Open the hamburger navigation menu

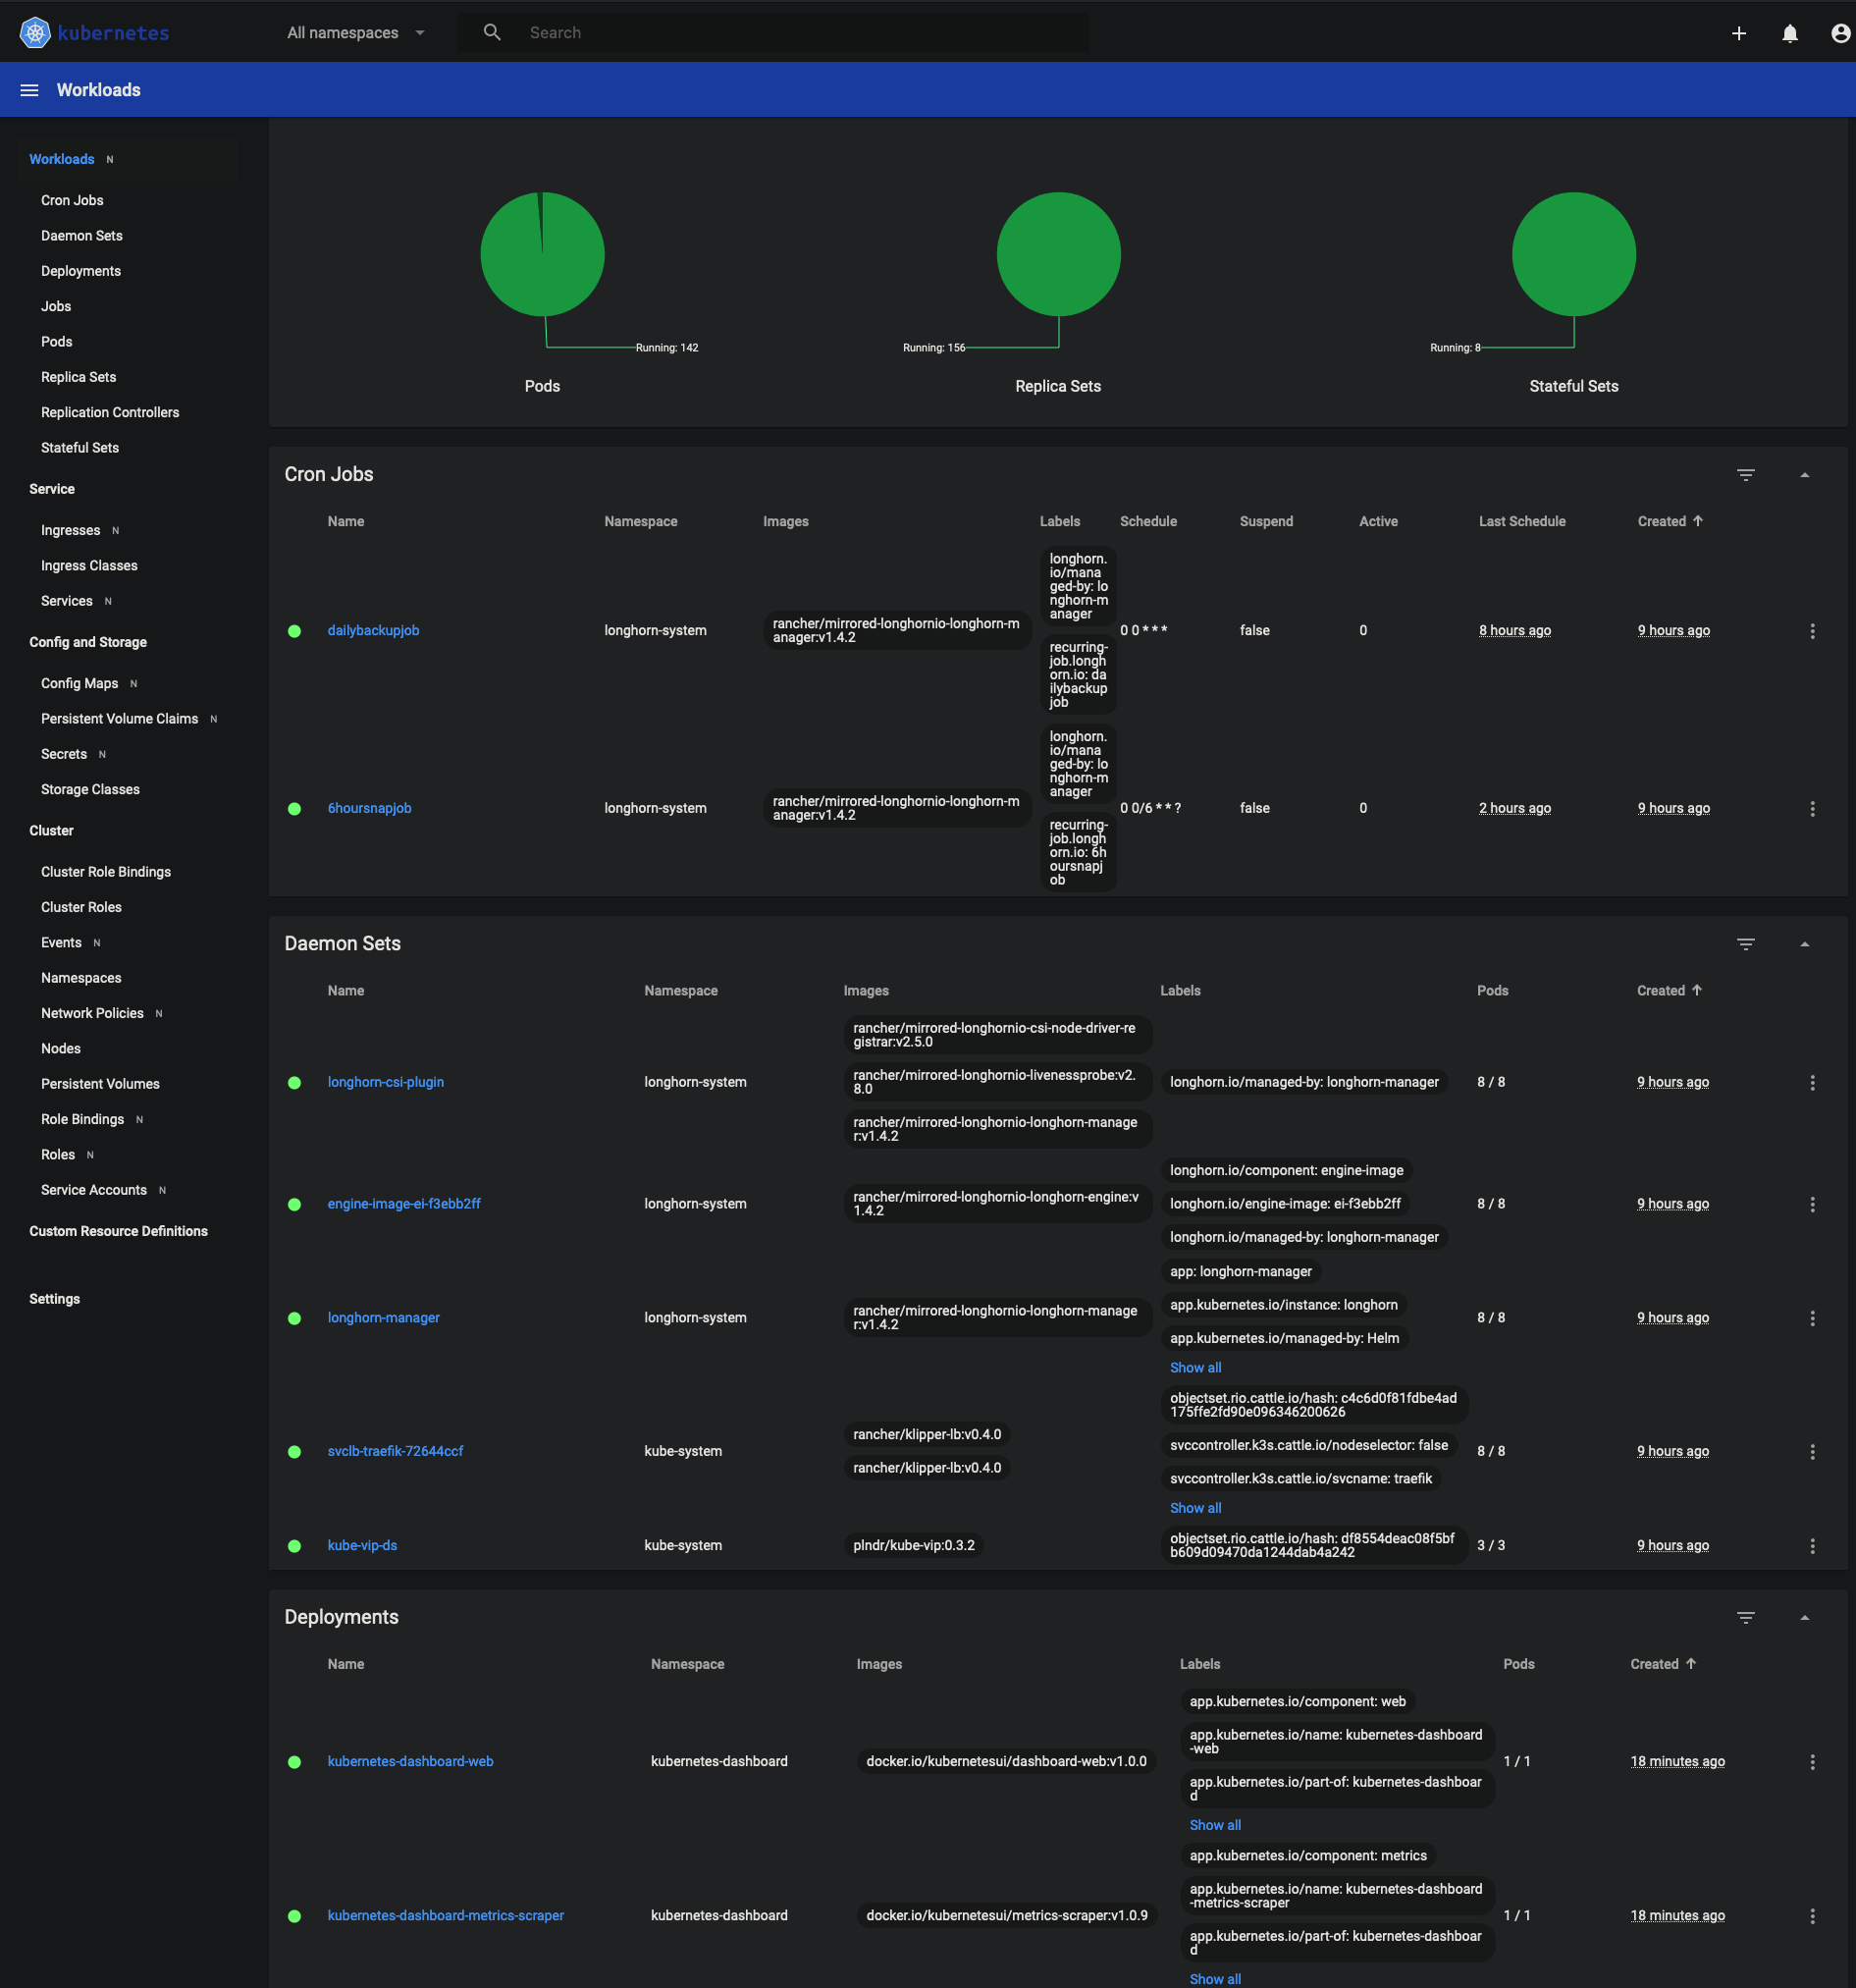point(29,89)
